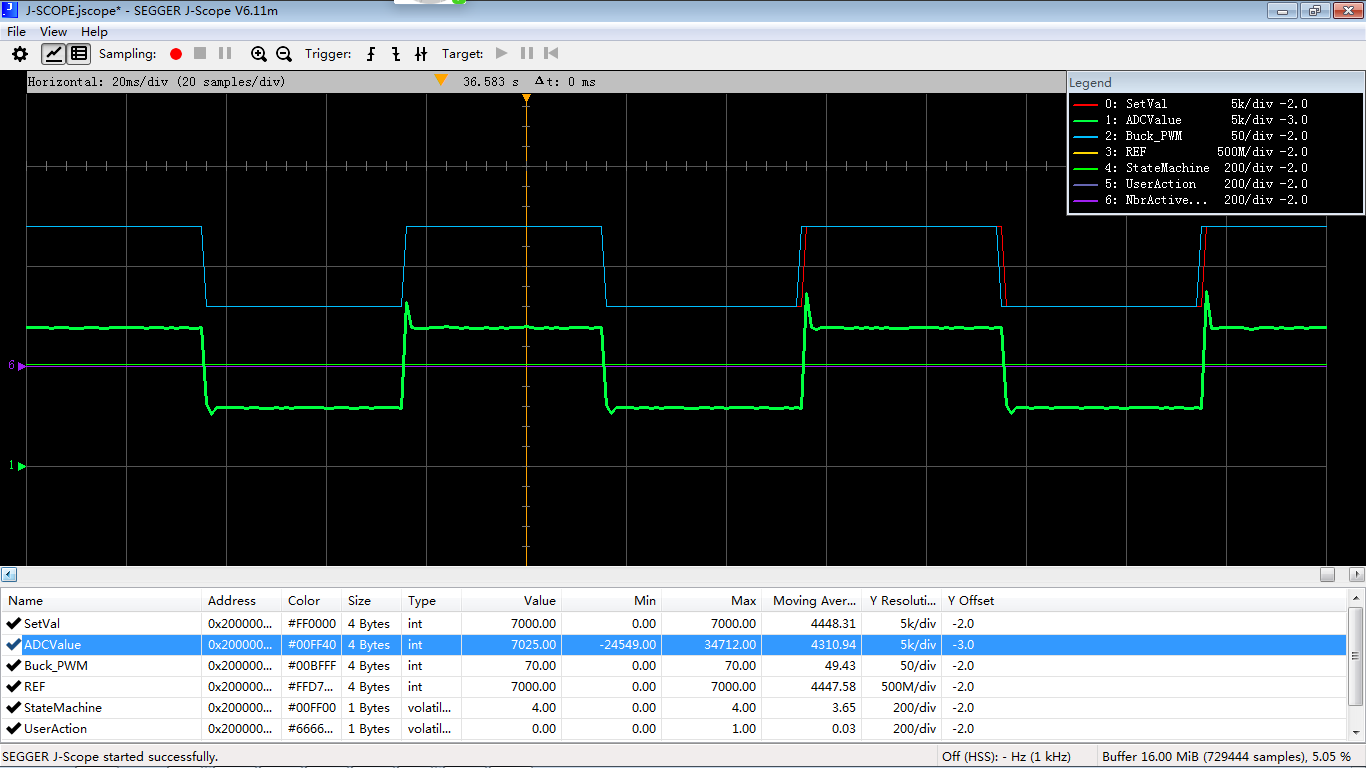Zoom in with magnifier plus icon

[x=259, y=54]
